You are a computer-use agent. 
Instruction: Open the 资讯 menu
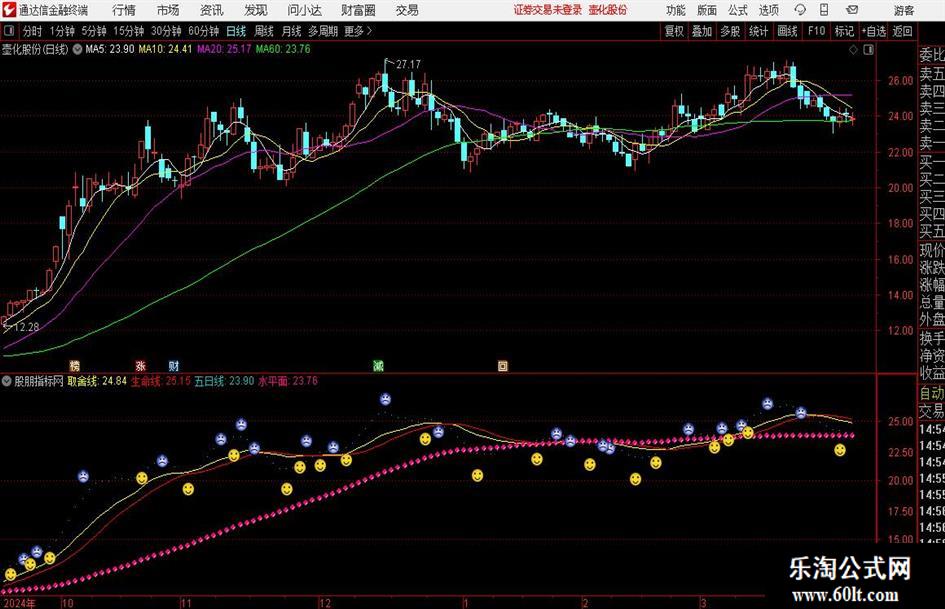pos(212,10)
